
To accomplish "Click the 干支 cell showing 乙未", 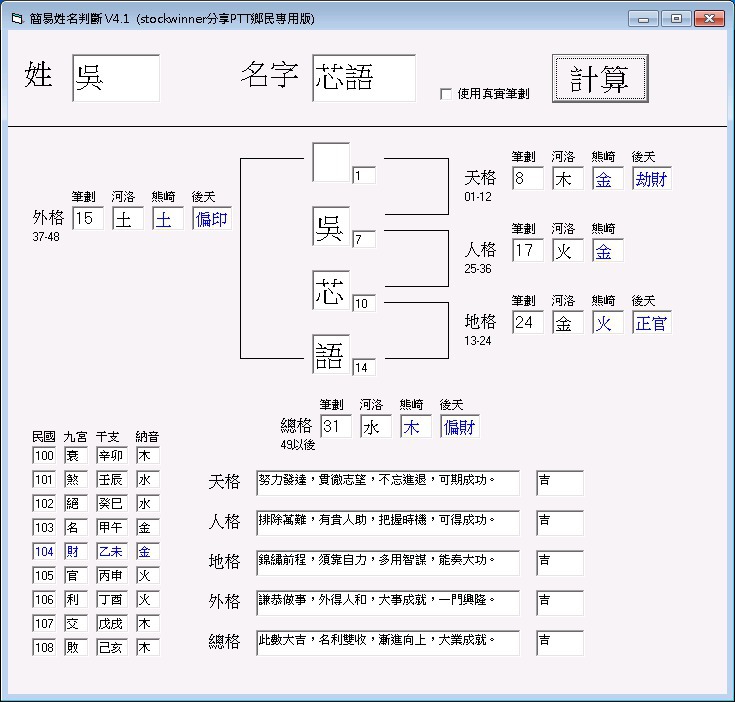I will point(112,552).
